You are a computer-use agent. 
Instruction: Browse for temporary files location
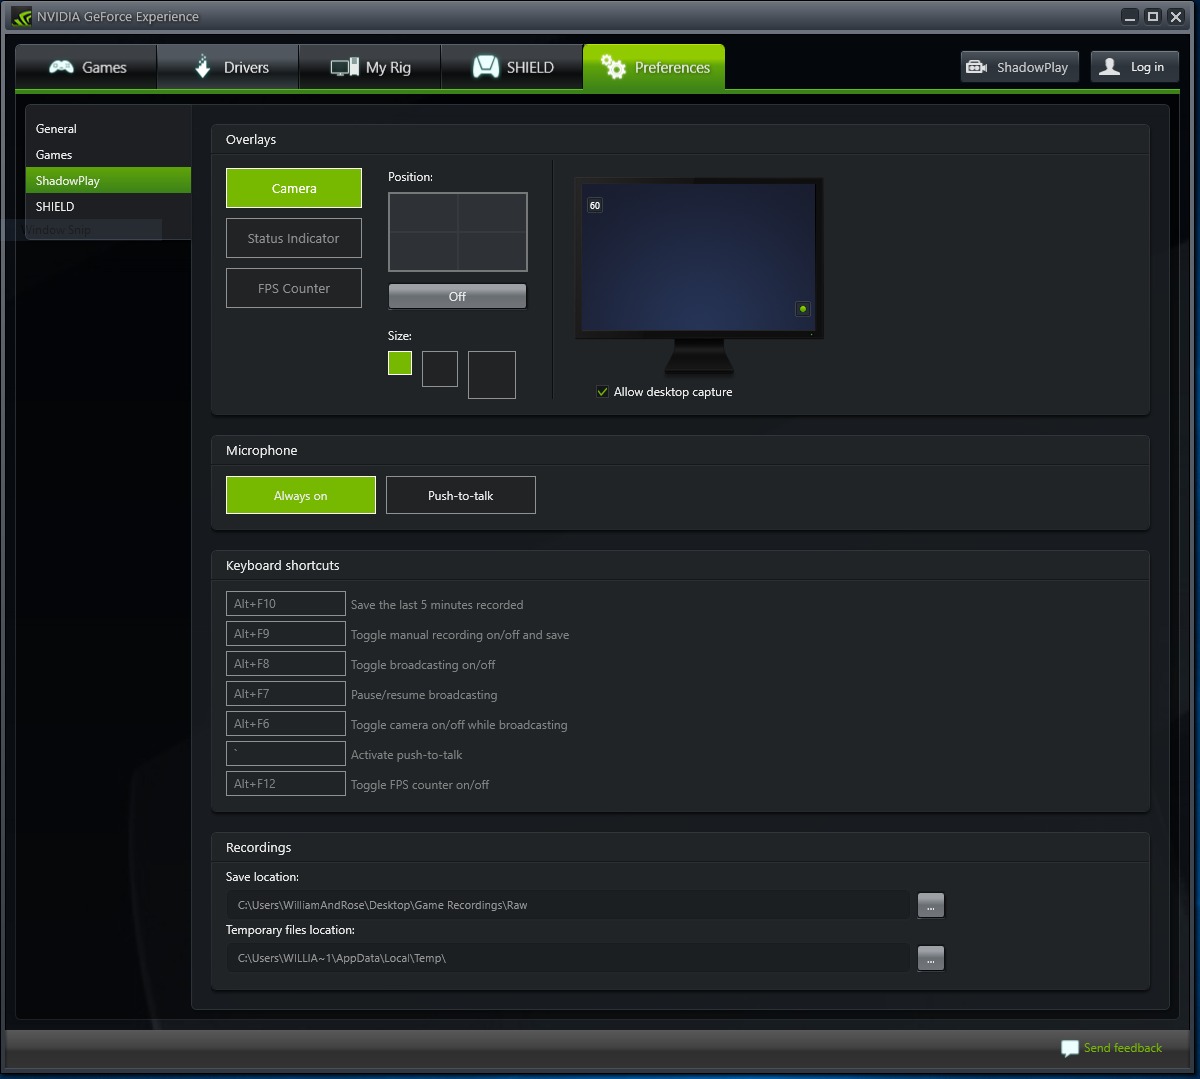pyautogui.click(x=930, y=958)
